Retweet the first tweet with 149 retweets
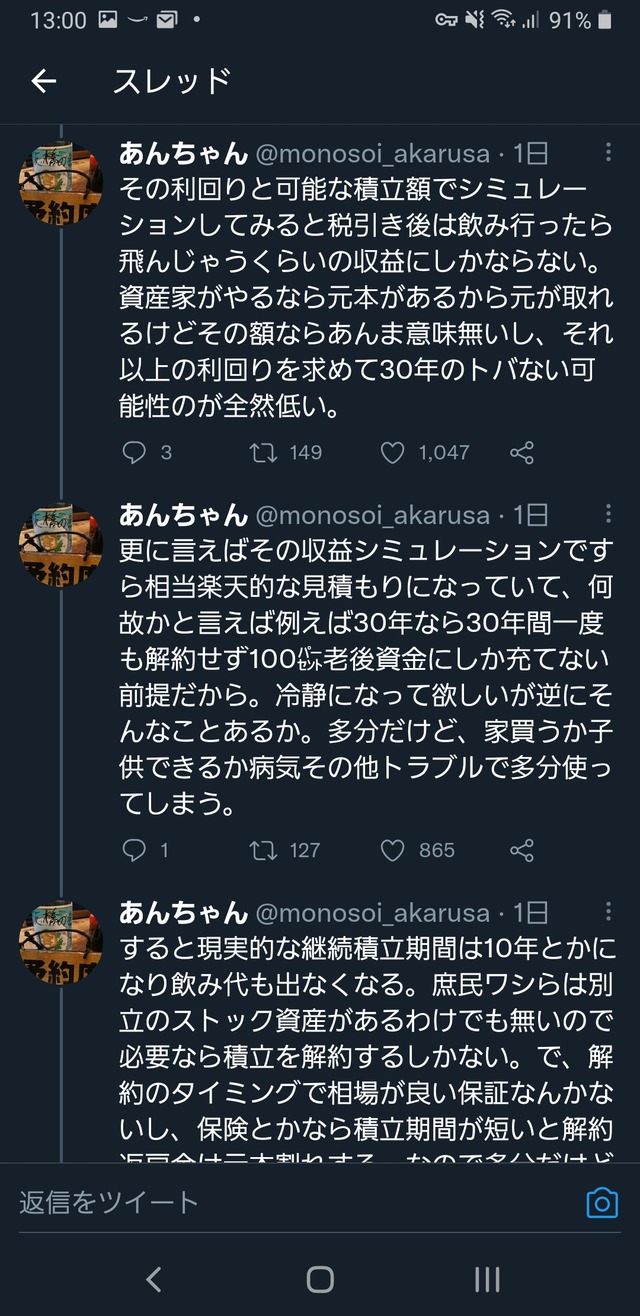 tap(263, 453)
